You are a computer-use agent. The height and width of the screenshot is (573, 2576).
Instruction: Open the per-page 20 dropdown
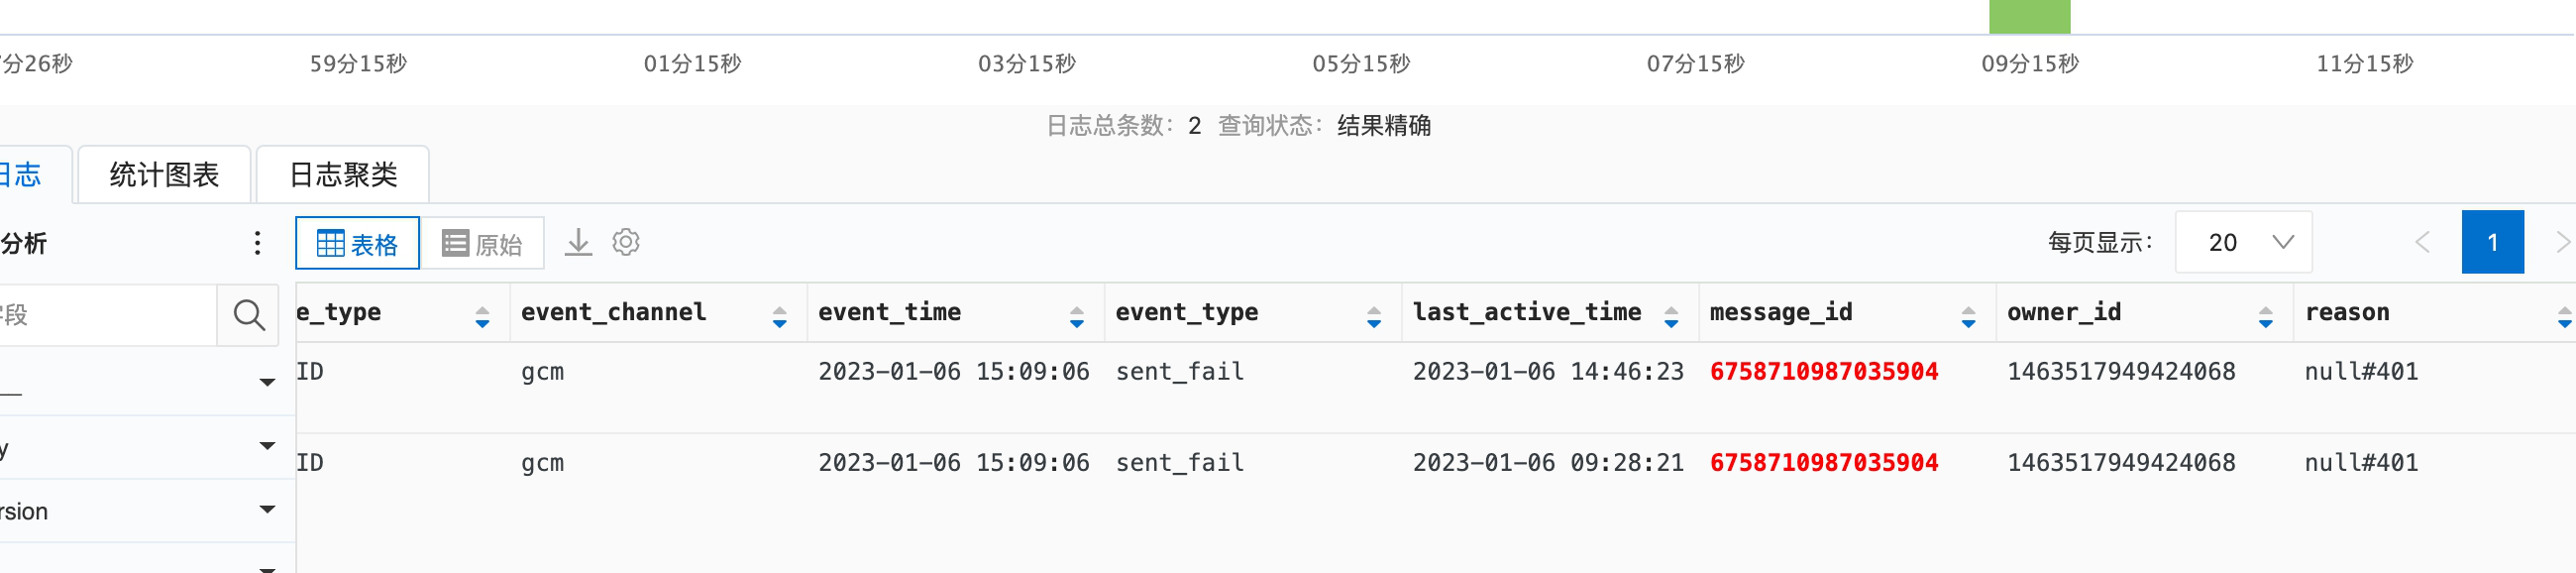(2243, 242)
